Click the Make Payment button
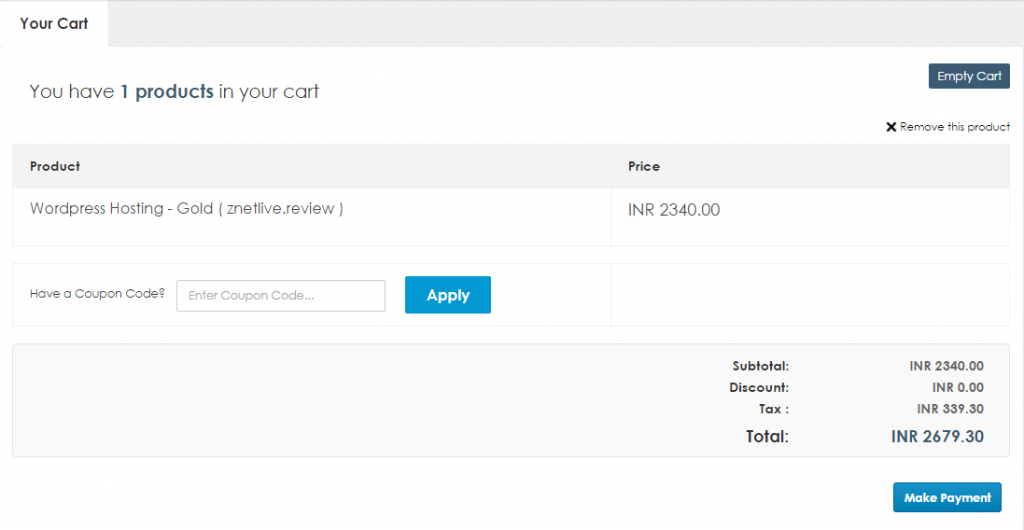 (x=946, y=497)
